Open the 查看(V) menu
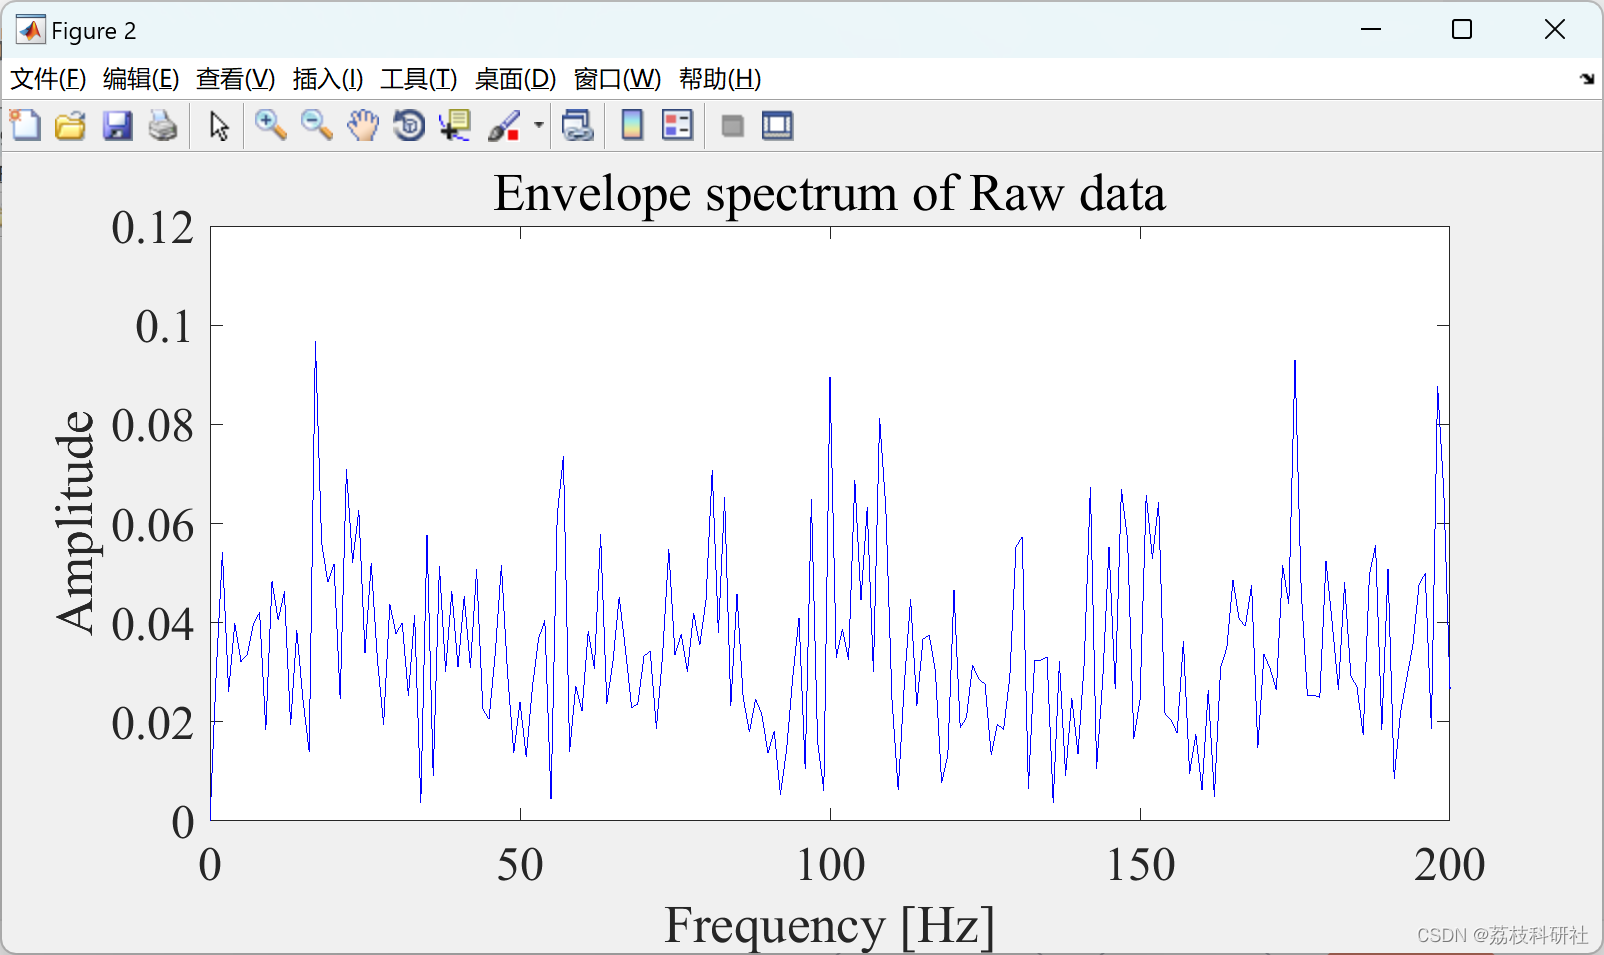The width and height of the screenshot is (1604, 955). tap(236, 79)
